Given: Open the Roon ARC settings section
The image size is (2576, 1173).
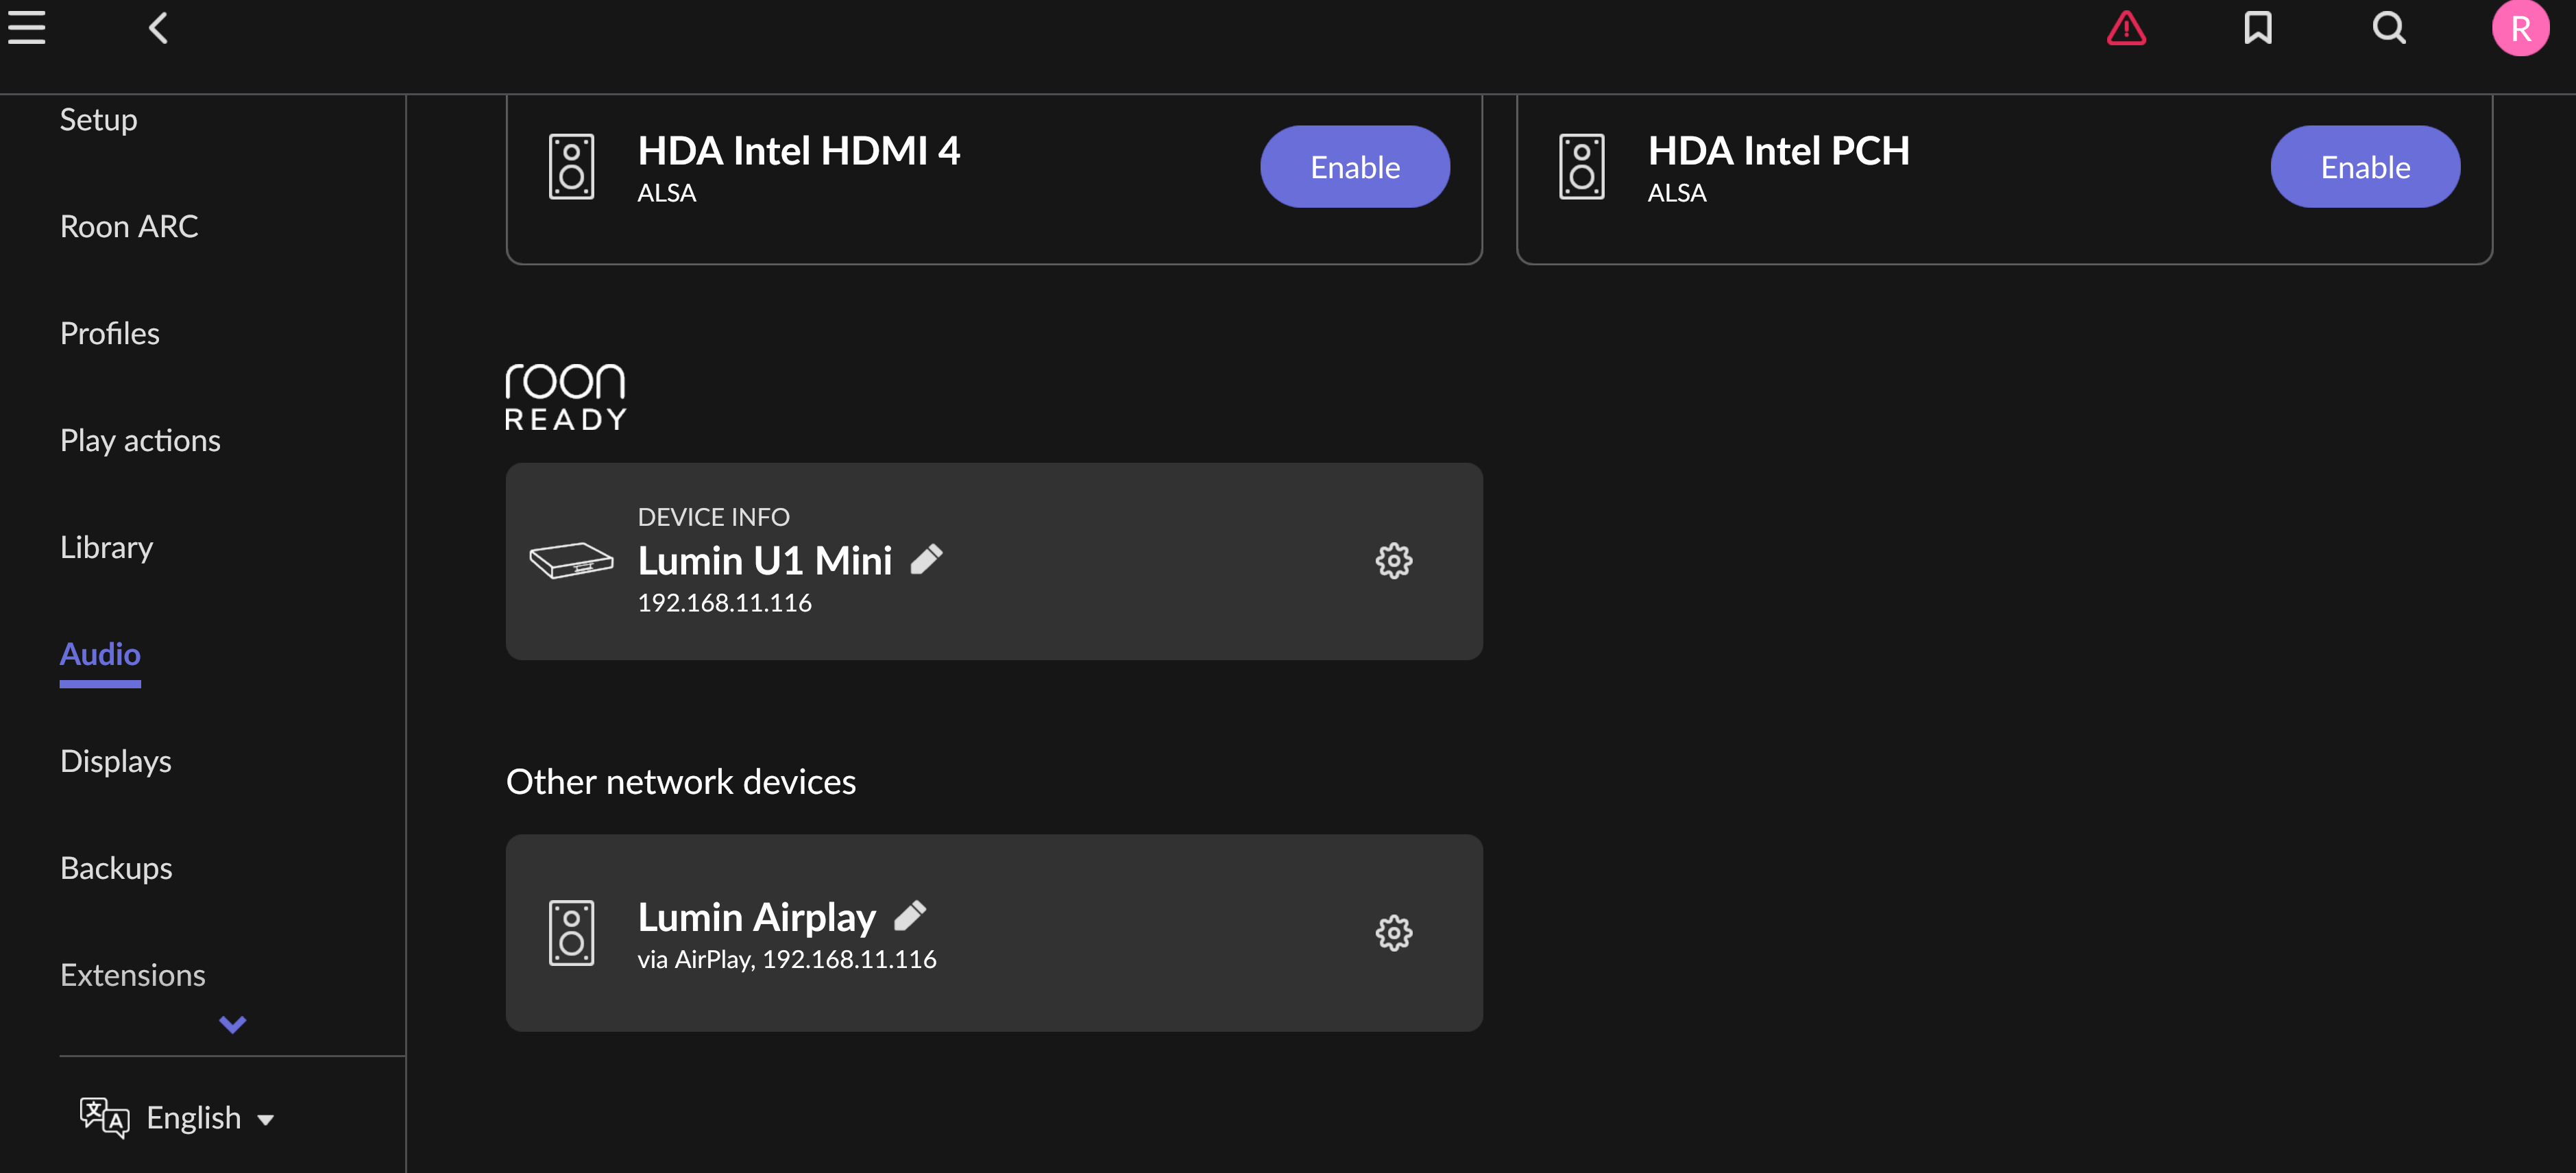Looking at the screenshot, I should [129, 227].
